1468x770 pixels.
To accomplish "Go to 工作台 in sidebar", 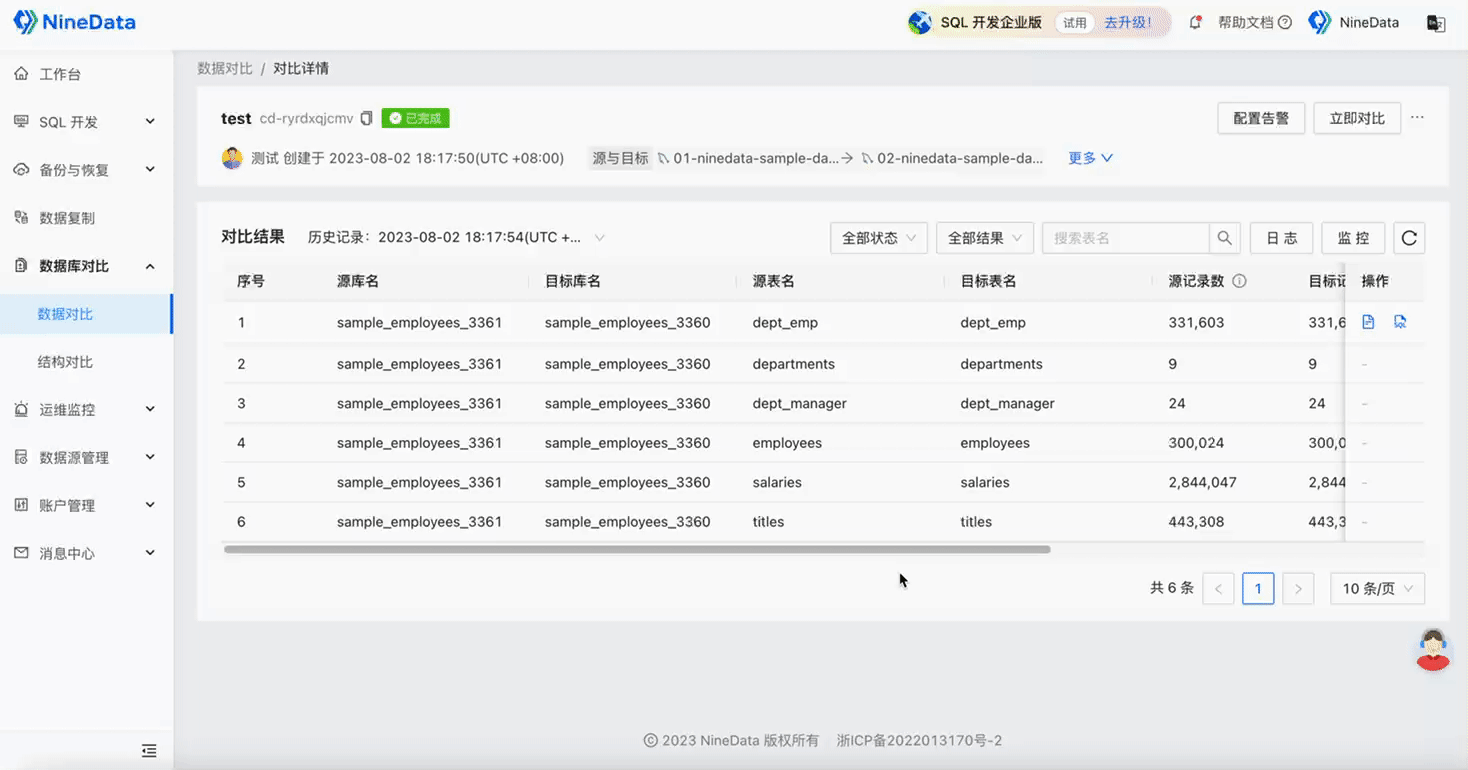I will [x=60, y=74].
